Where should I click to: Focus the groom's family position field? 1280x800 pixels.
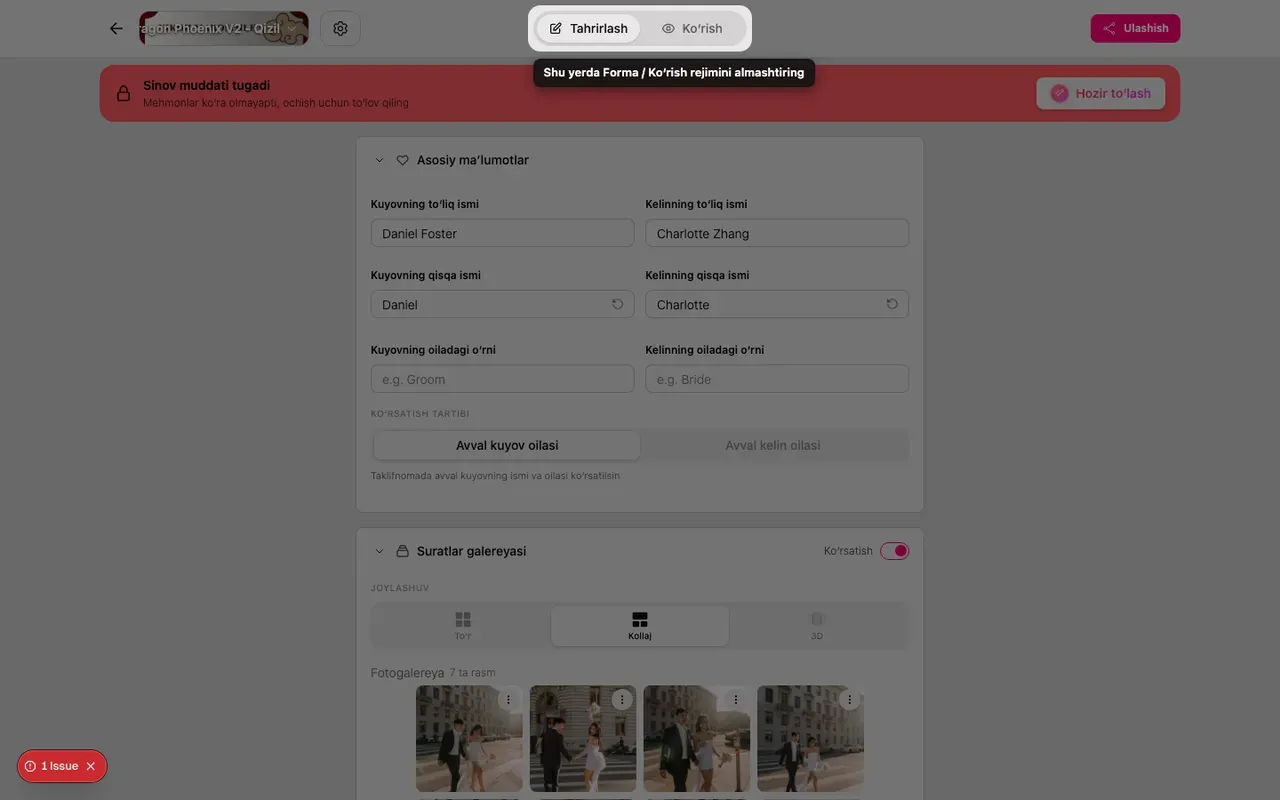502,379
